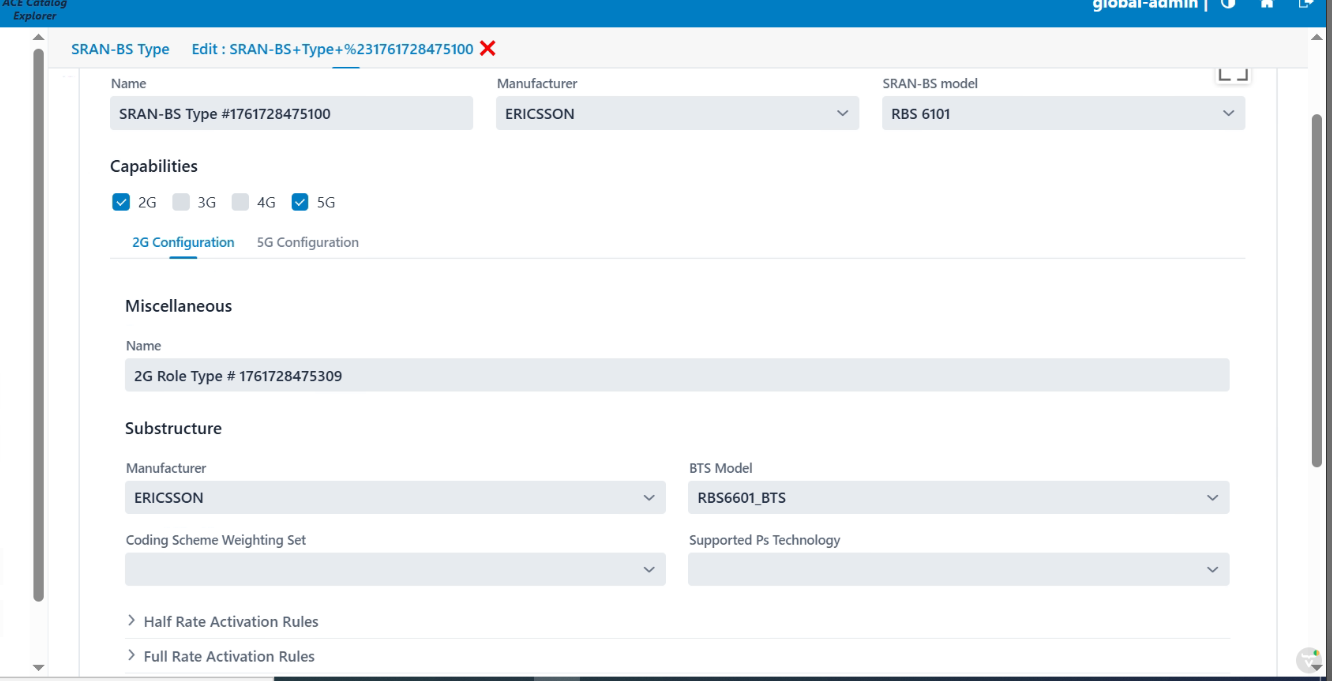The width and height of the screenshot is (1332, 681).
Task: Click the fullscreen expand icon
Action: (x=1233, y=73)
